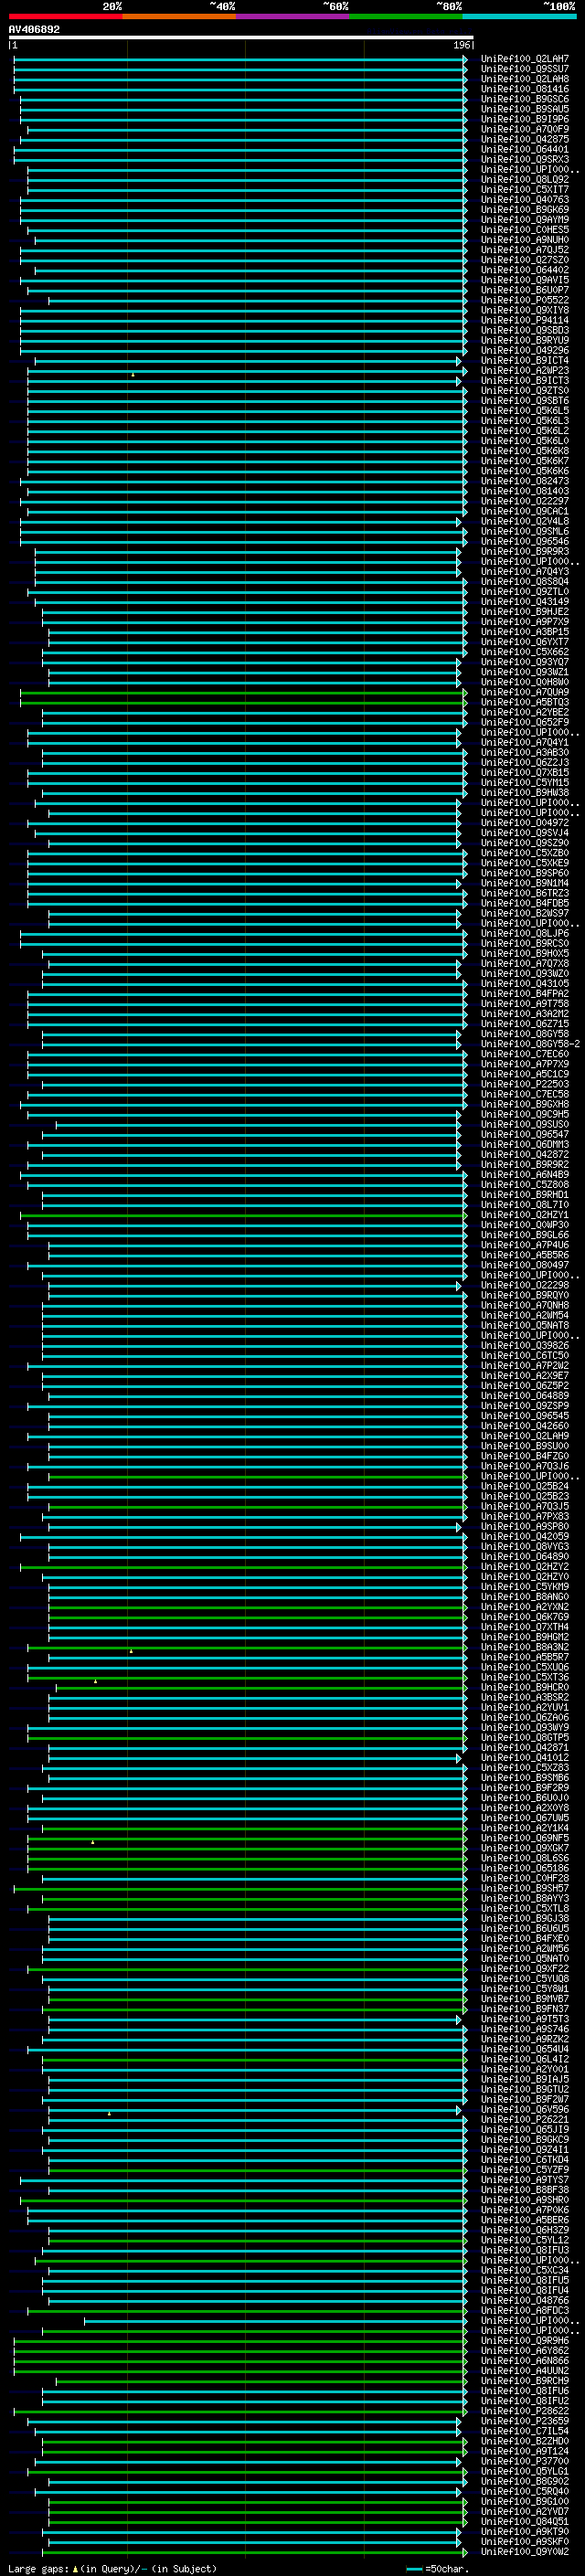This screenshot has width=585, height=2576.
Task: Select hit label UniRef100_Q9ZSP9
Action: point(525,1407)
